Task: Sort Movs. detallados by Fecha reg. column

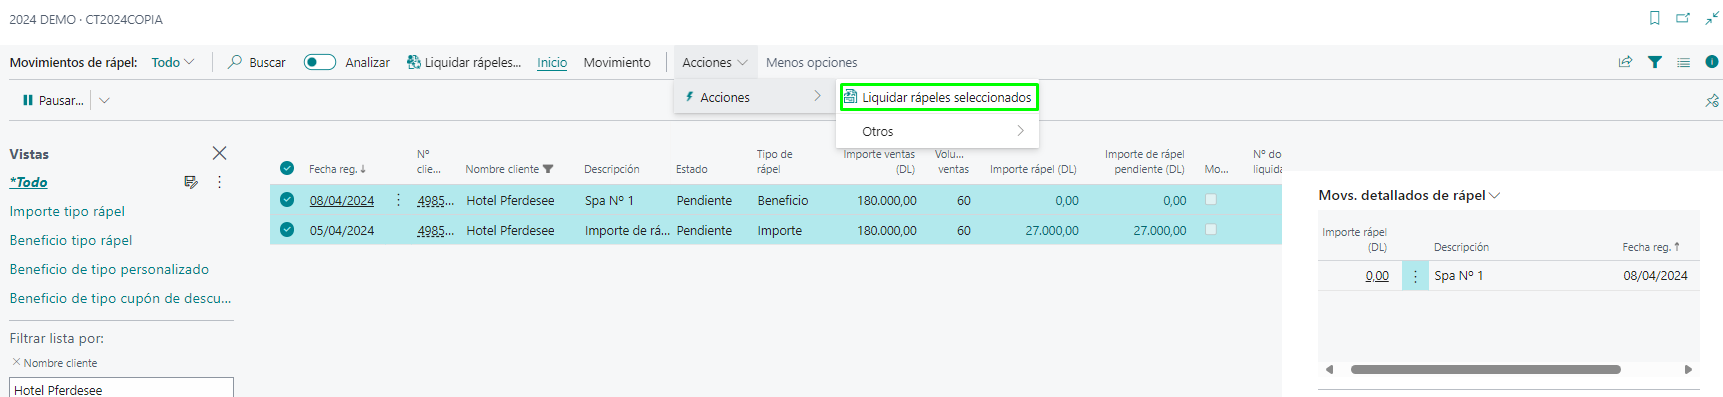Action: pos(1651,247)
